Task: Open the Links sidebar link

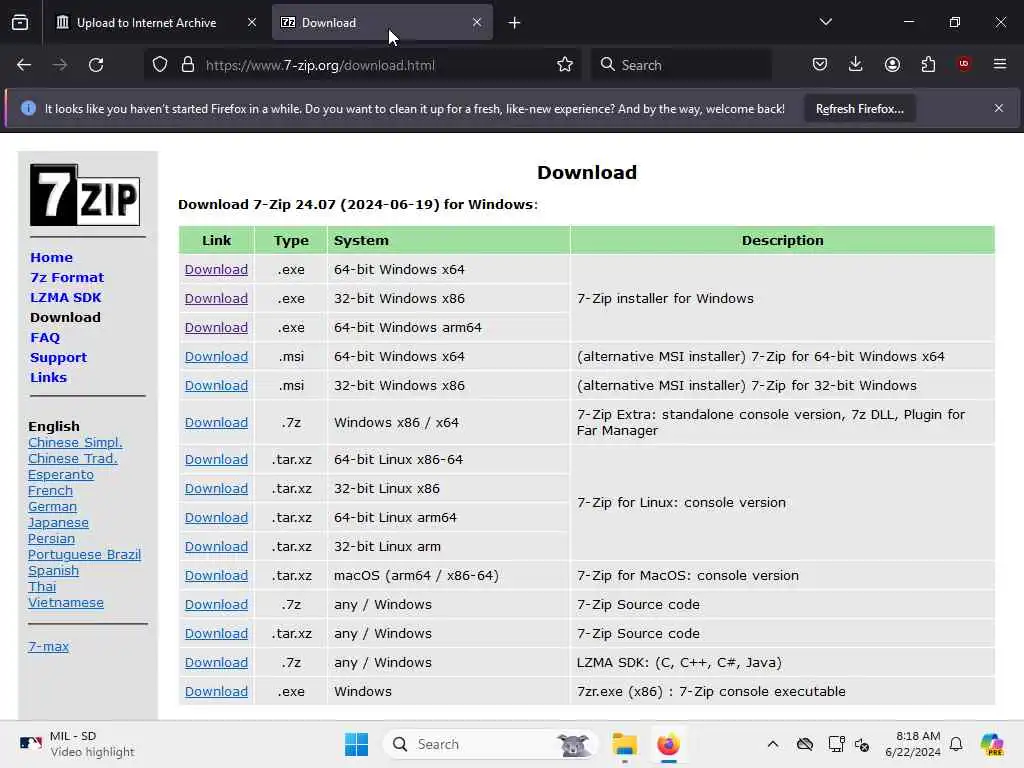Action: click(x=48, y=377)
